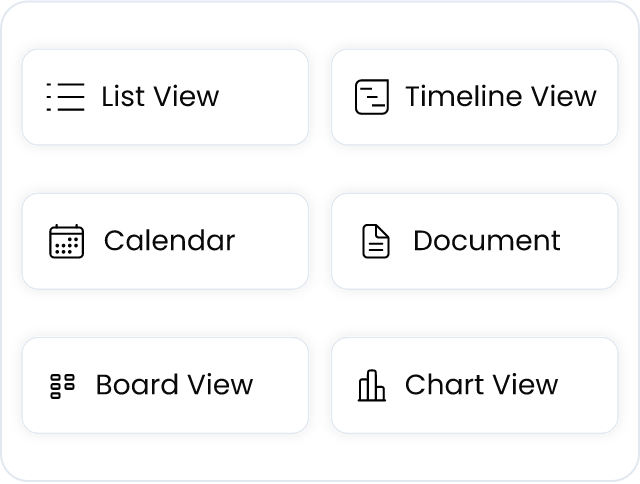Open the Calendar view
Screen dimensions: 640x484
pos(165,241)
